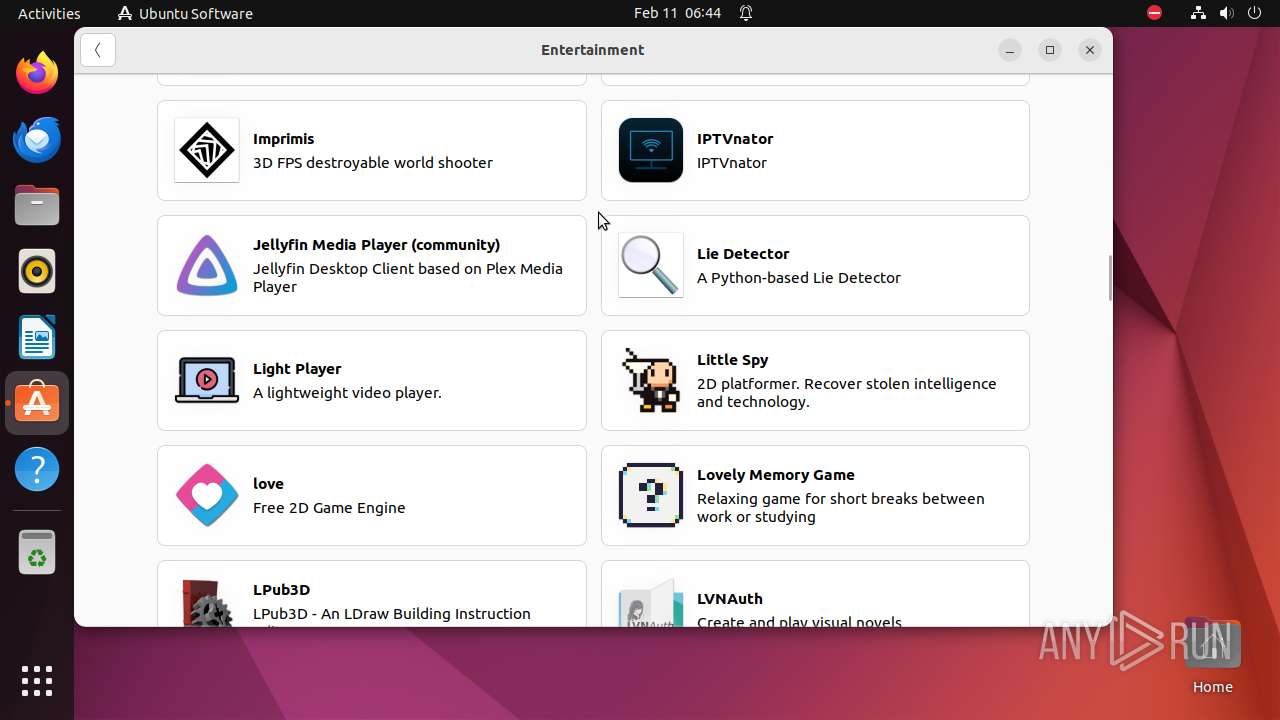1280x720 pixels.
Task: Open the Little Spy pixel character icon
Action: (x=651, y=380)
